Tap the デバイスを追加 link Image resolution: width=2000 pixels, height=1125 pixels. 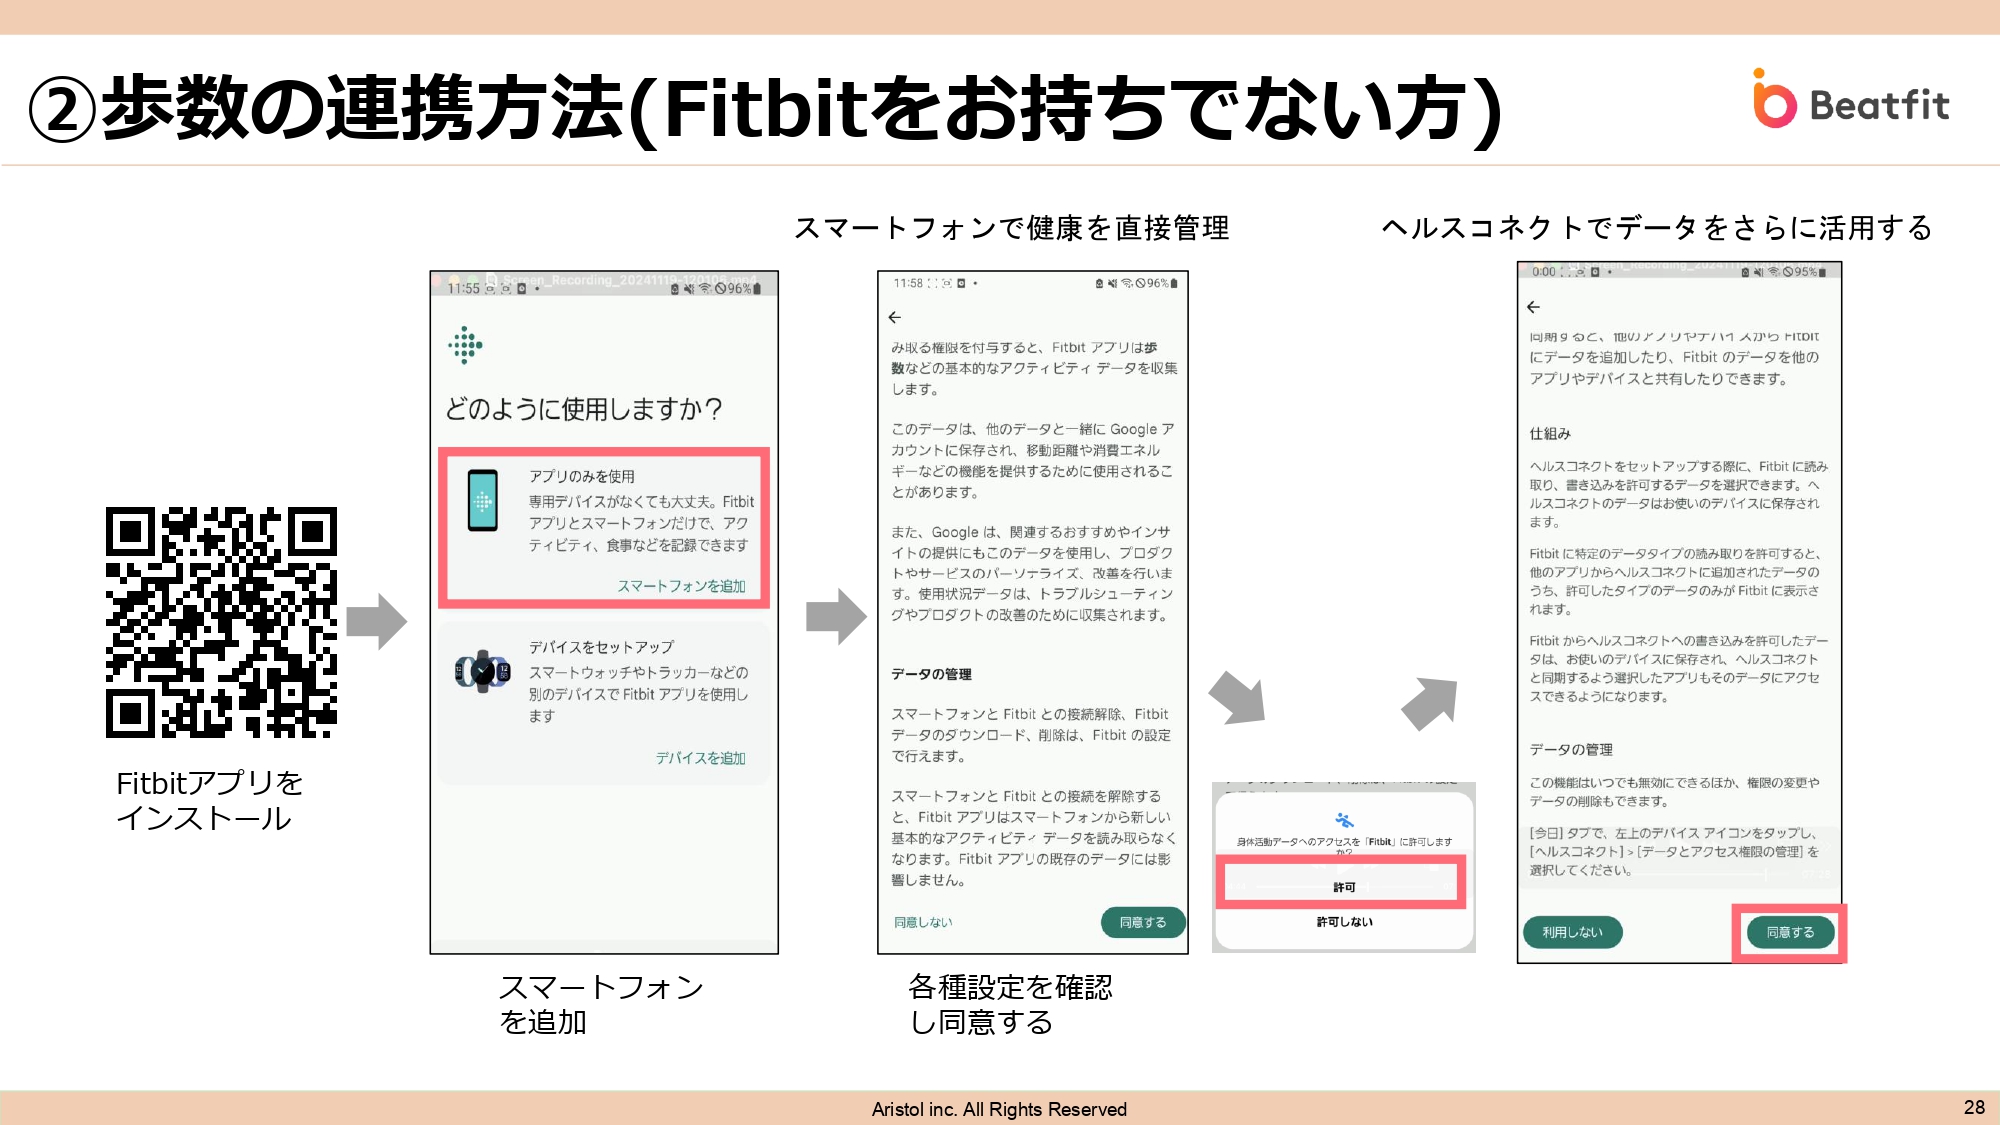[x=700, y=758]
